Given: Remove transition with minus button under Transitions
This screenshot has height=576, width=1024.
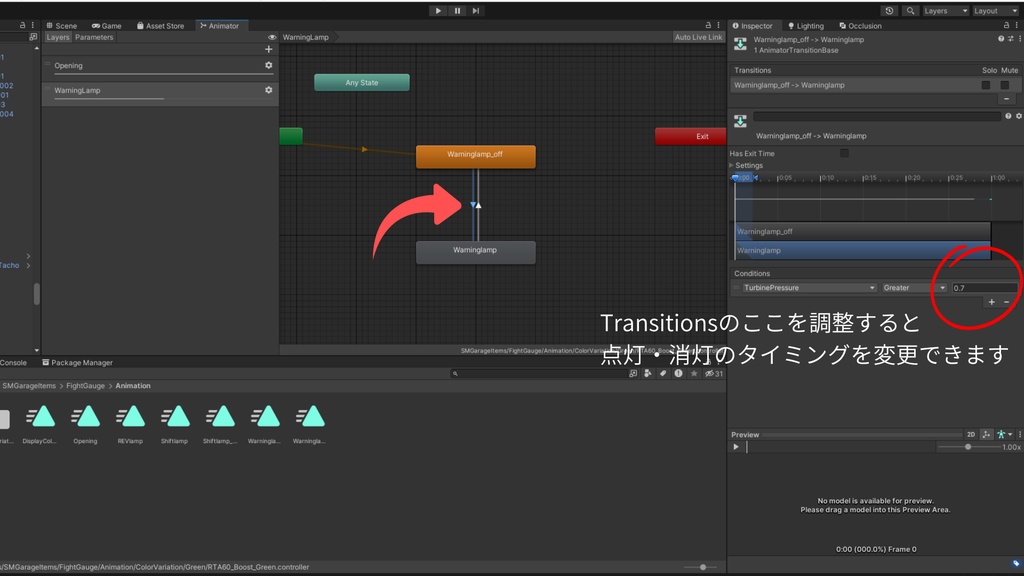Looking at the screenshot, I should (1006, 99).
